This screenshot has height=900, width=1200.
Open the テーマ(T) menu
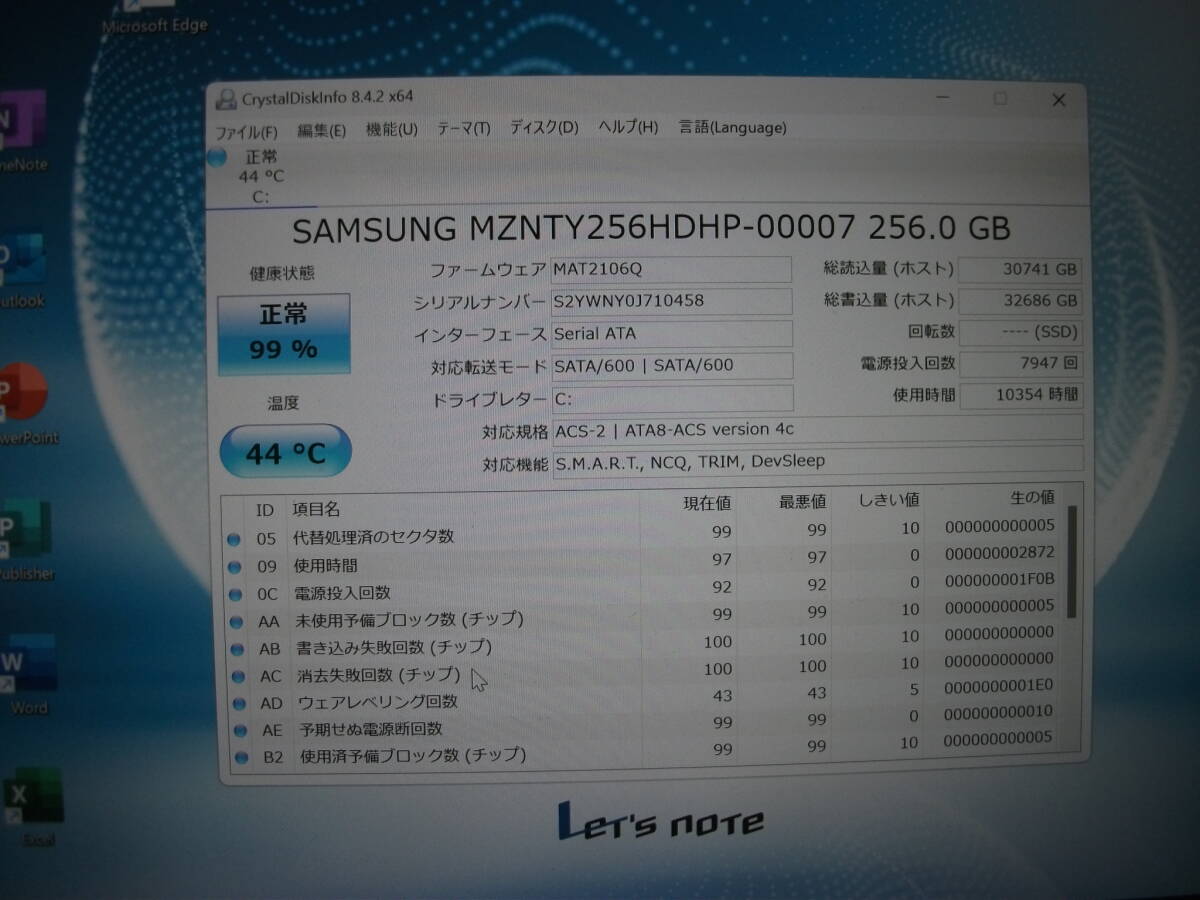pyautogui.click(x=463, y=128)
